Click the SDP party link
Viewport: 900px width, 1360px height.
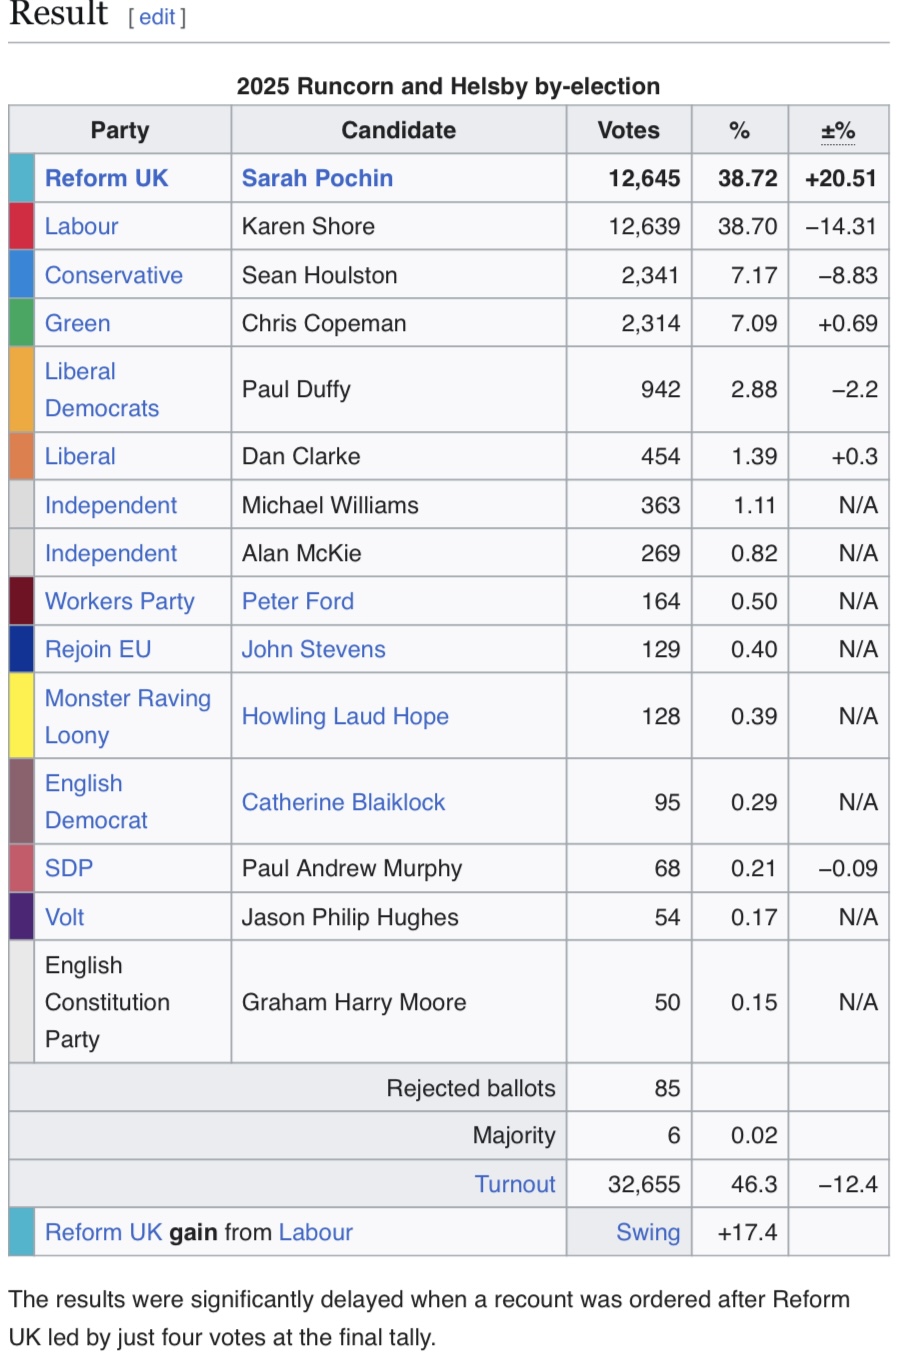(x=68, y=868)
